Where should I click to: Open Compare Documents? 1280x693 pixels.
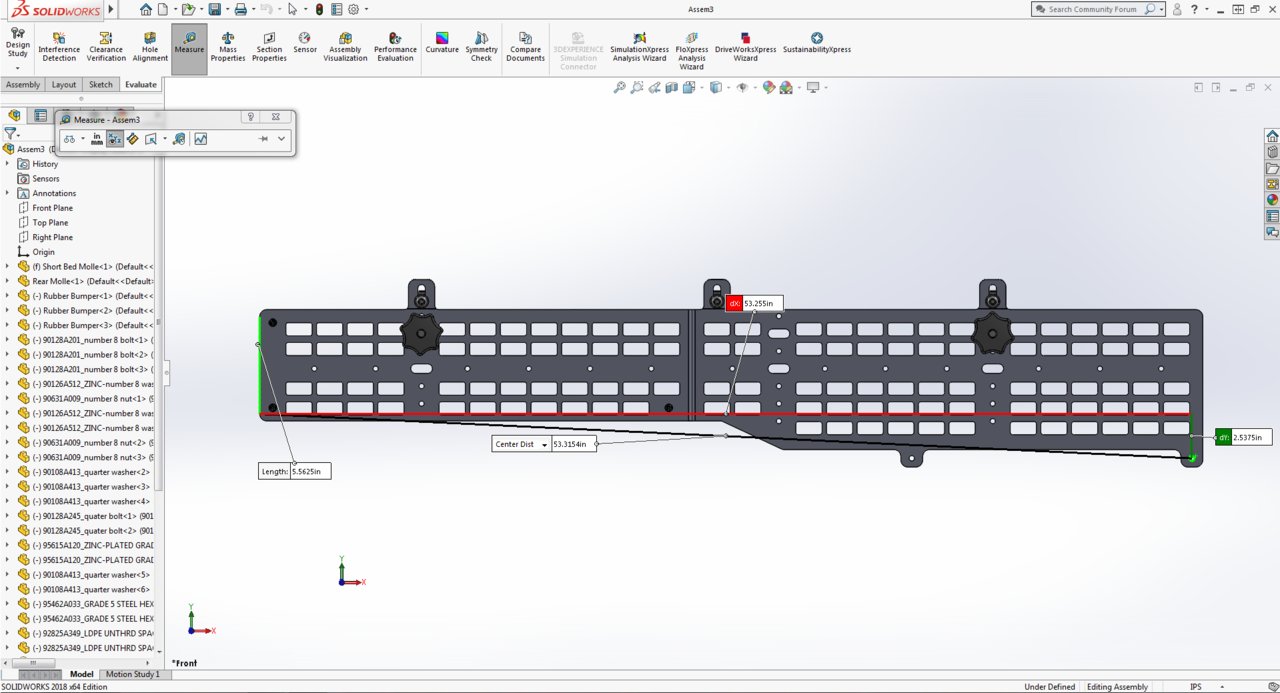(525, 47)
